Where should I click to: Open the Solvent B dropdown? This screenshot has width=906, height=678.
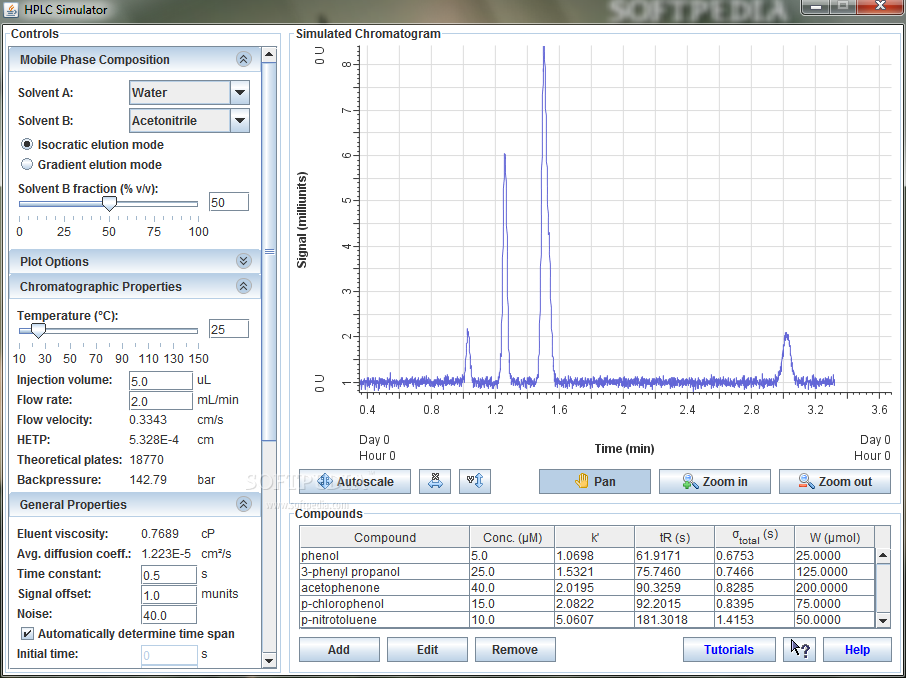pos(240,121)
